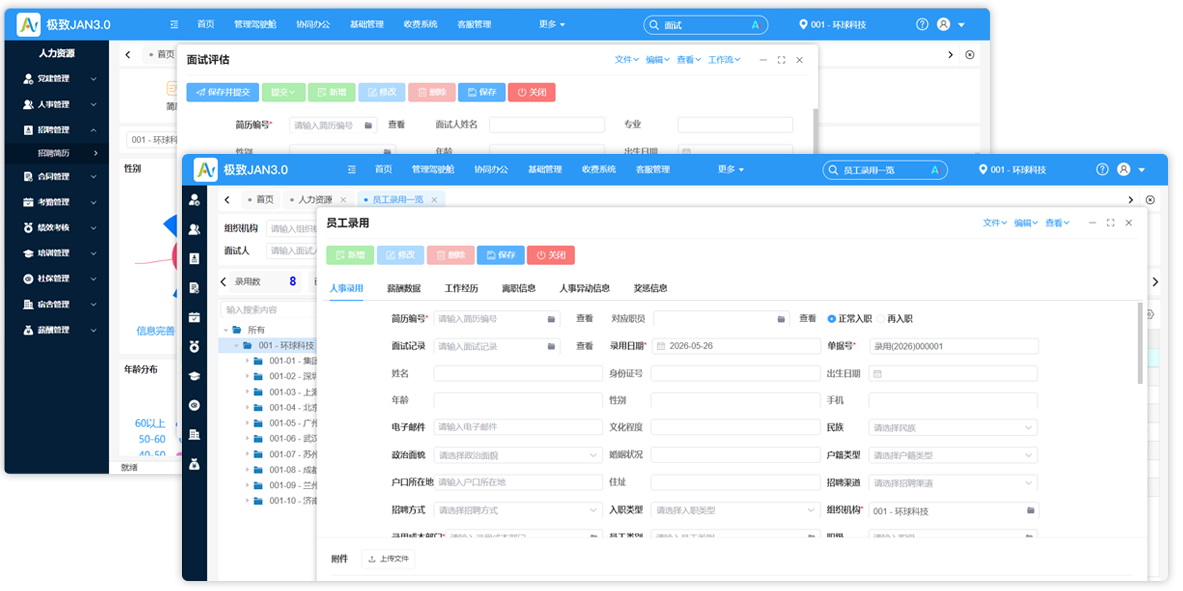Click the 上传文件 button
The width and height of the screenshot is (1183, 591).
389,559
